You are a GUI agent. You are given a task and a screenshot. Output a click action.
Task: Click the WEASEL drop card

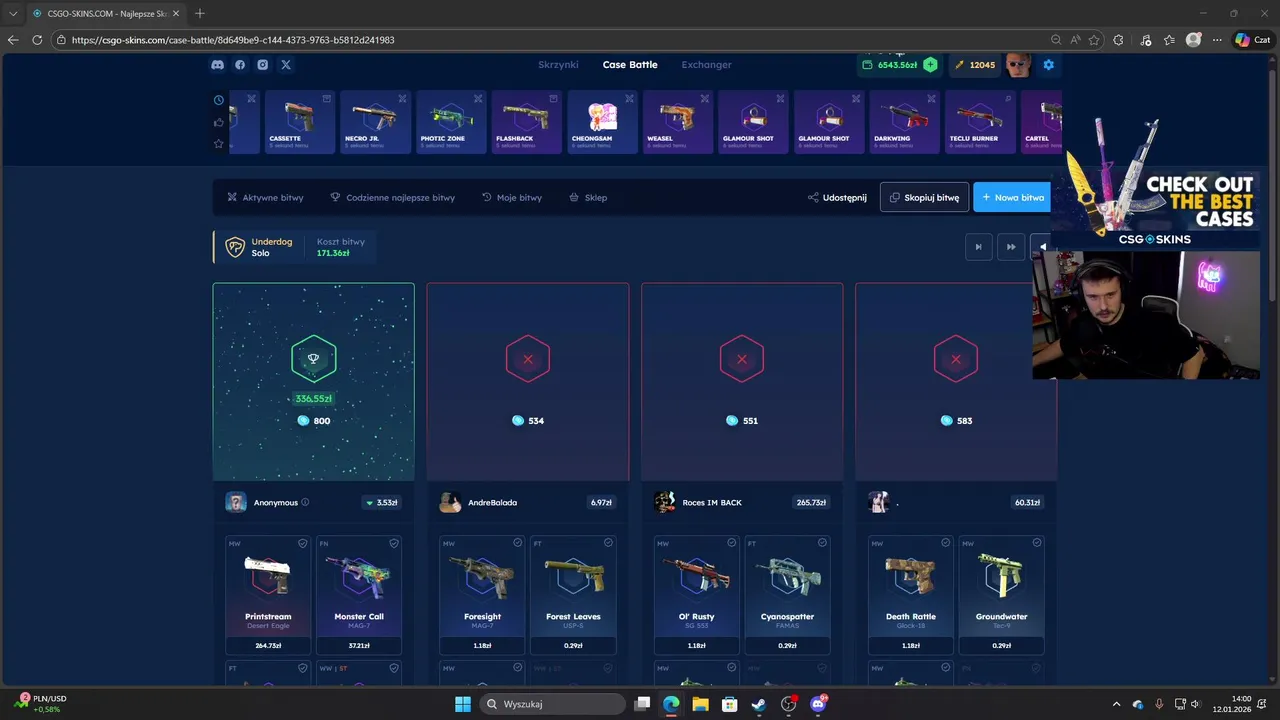click(678, 122)
